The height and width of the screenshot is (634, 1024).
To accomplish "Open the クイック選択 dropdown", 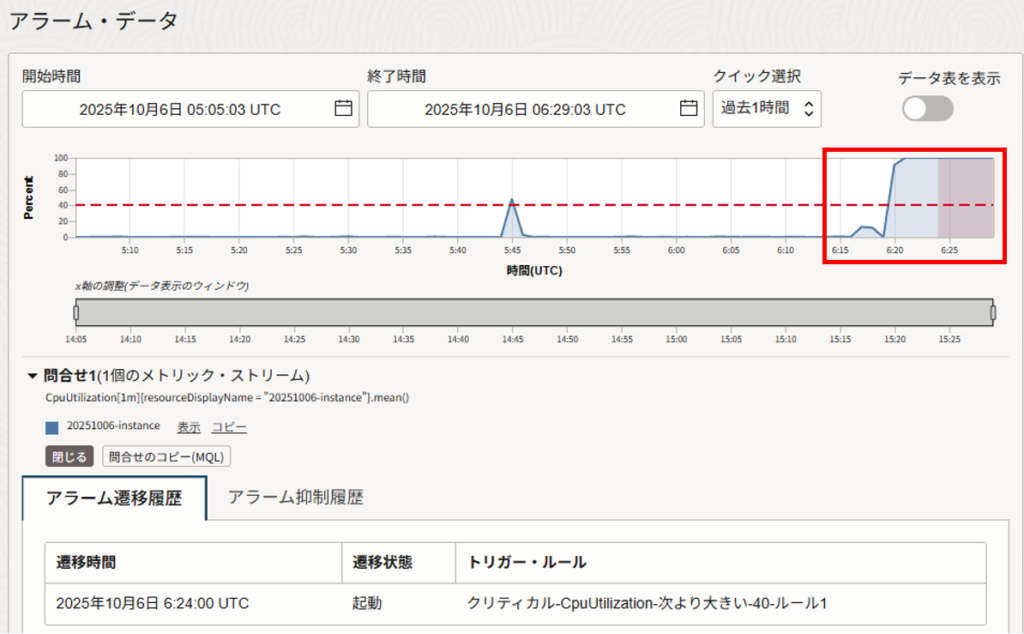I will tap(766, 109).
